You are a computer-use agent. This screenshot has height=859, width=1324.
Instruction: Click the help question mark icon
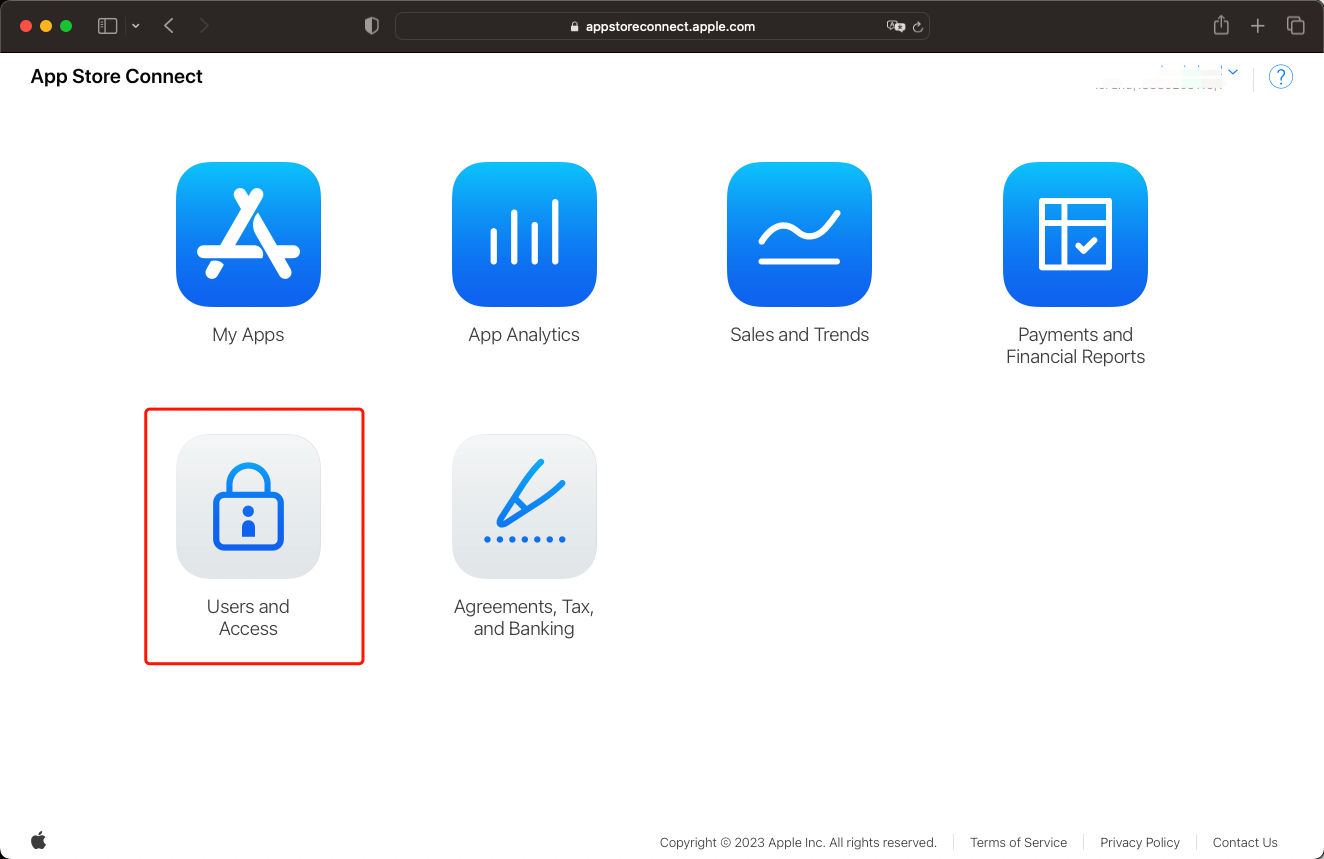[x=1281, y=77]
